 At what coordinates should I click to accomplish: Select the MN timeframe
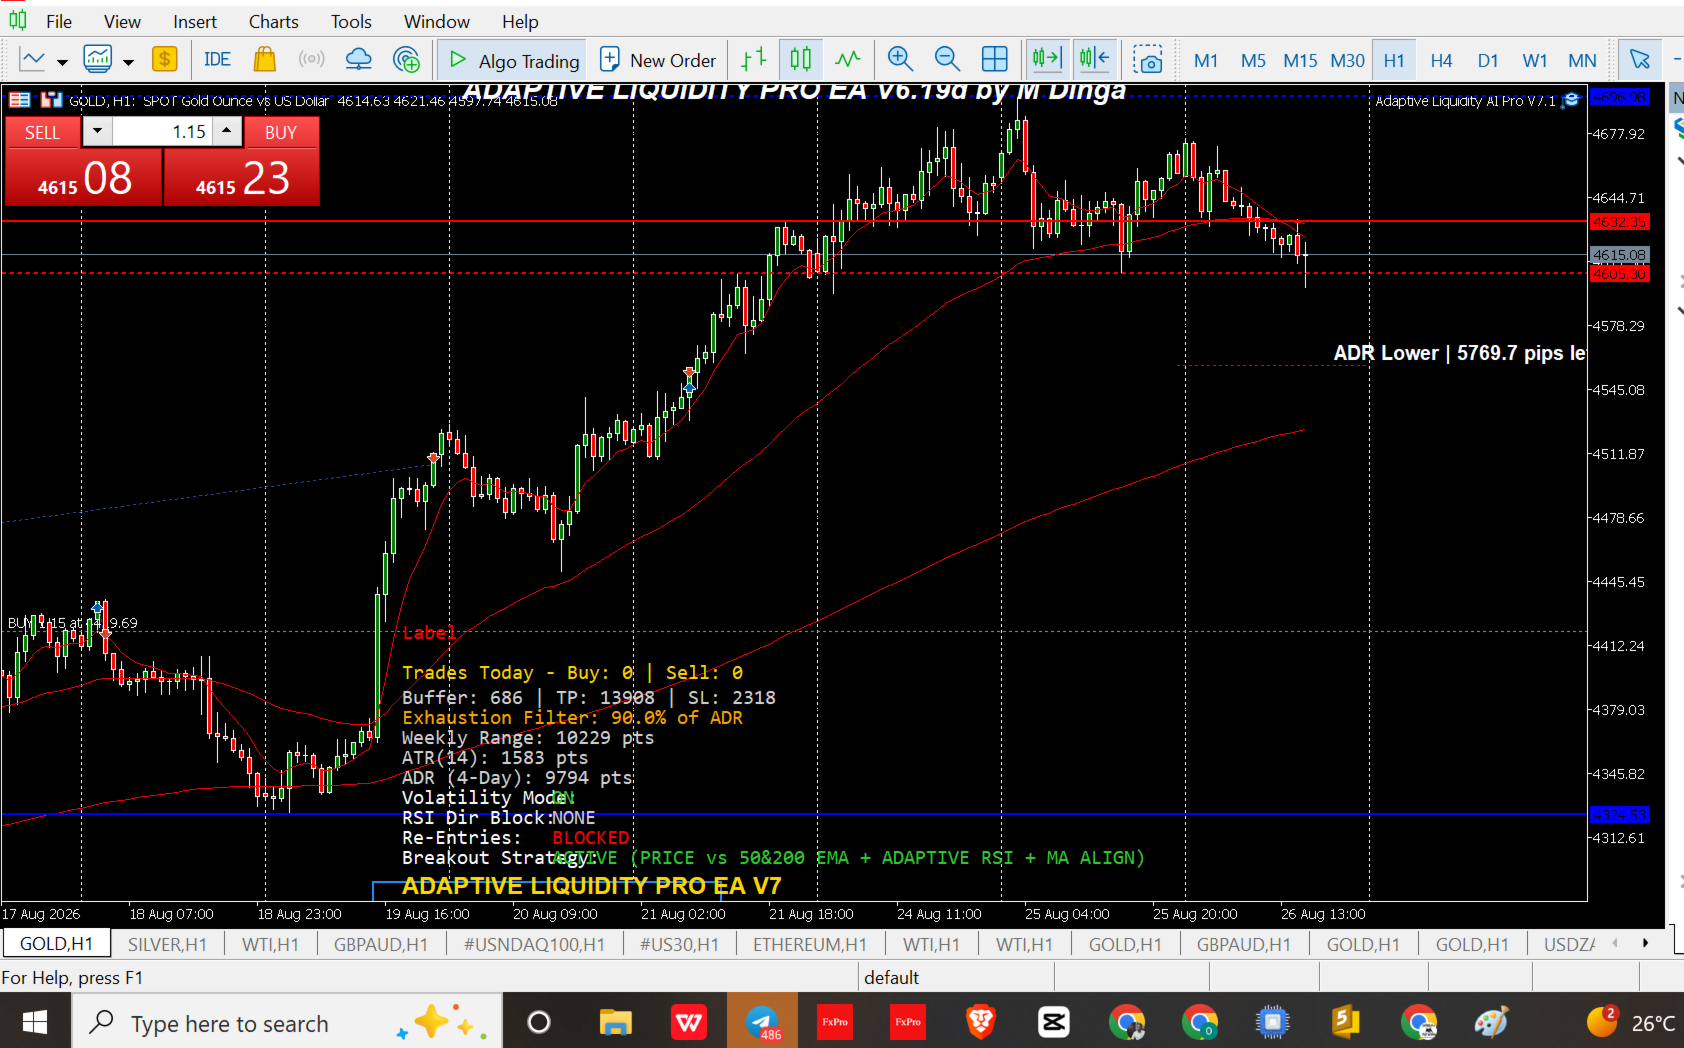pos(1582,61)
